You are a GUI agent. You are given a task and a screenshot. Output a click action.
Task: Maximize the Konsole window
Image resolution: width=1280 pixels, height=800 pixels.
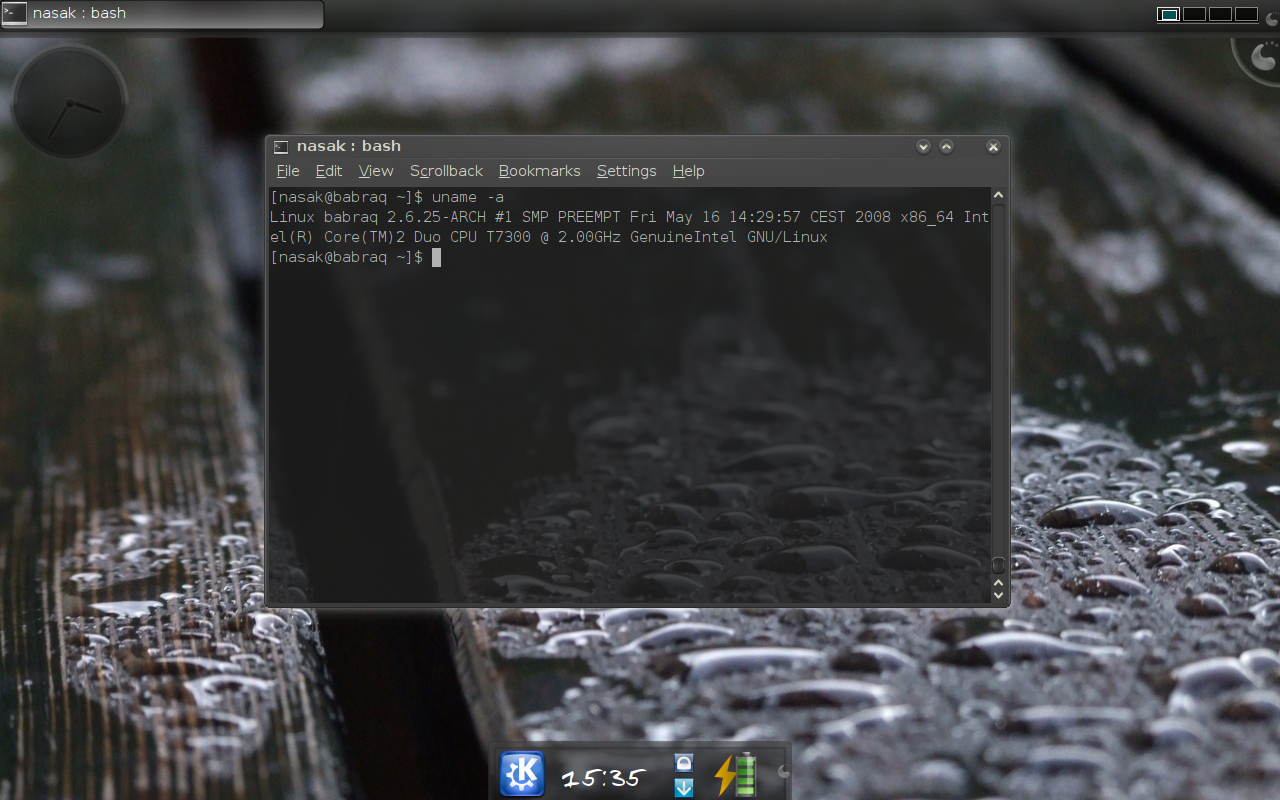coord(946,147)
